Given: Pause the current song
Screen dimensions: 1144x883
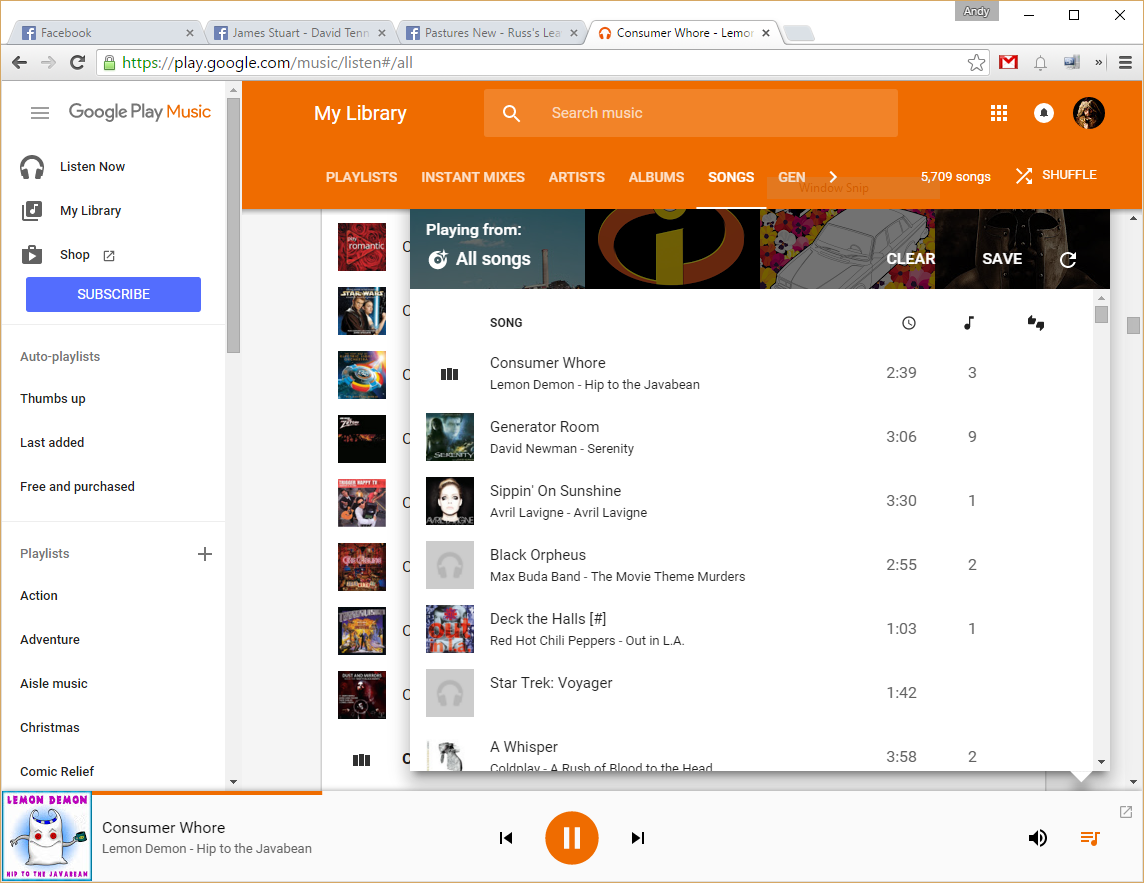Looking at the screenshot, I should point(572,838).
